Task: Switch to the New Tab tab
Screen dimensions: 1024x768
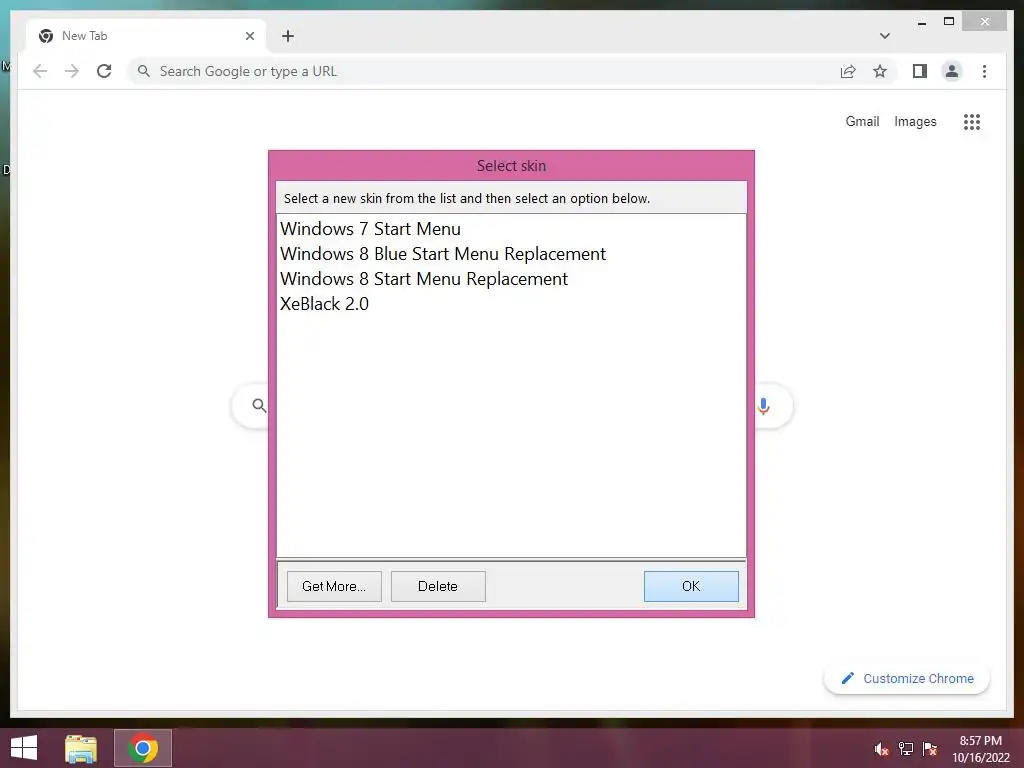Action: (146, 36)
